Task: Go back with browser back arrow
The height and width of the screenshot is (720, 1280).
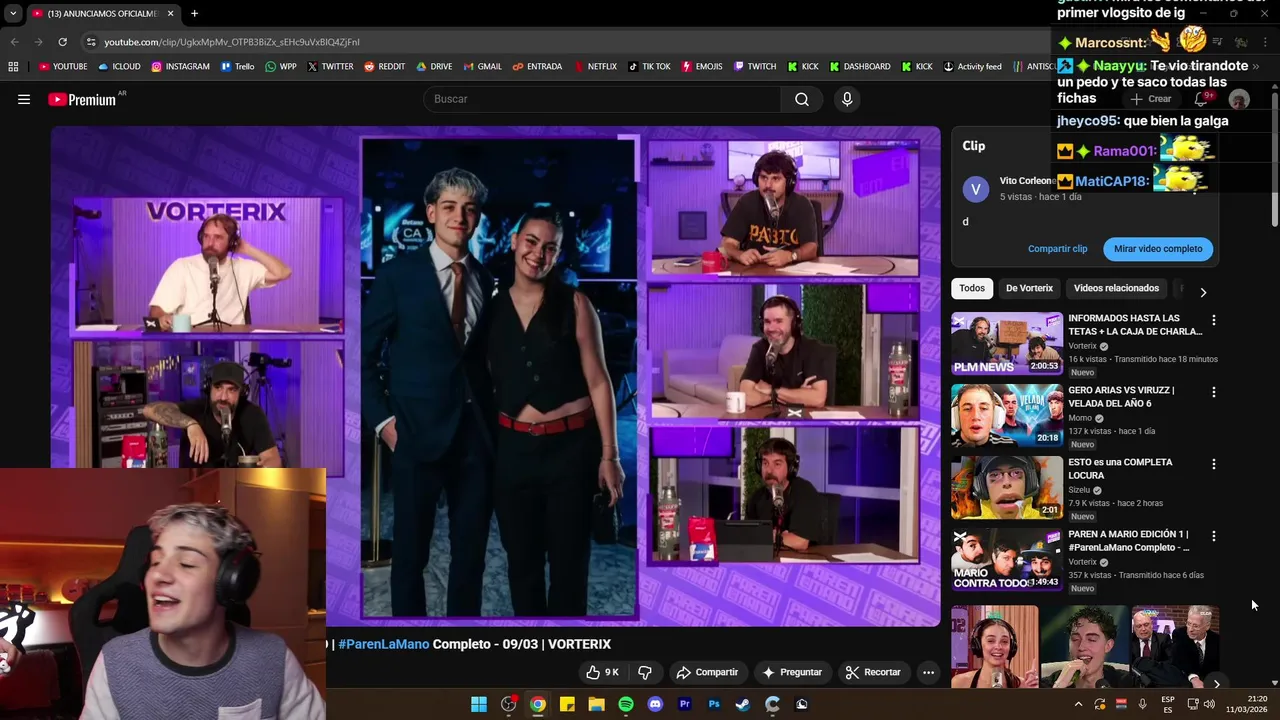Action: (14, 42)
